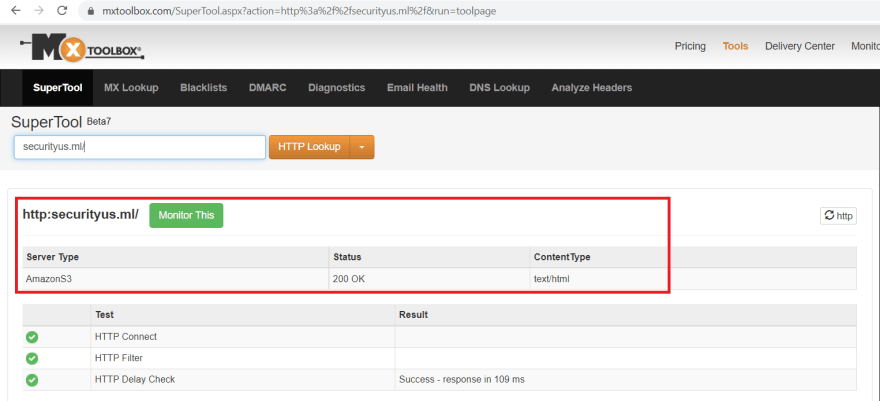Viewport: 880px width, 401px height.
Task: Select the HTTP Connect test row text
Action: [x=126, y=337]
